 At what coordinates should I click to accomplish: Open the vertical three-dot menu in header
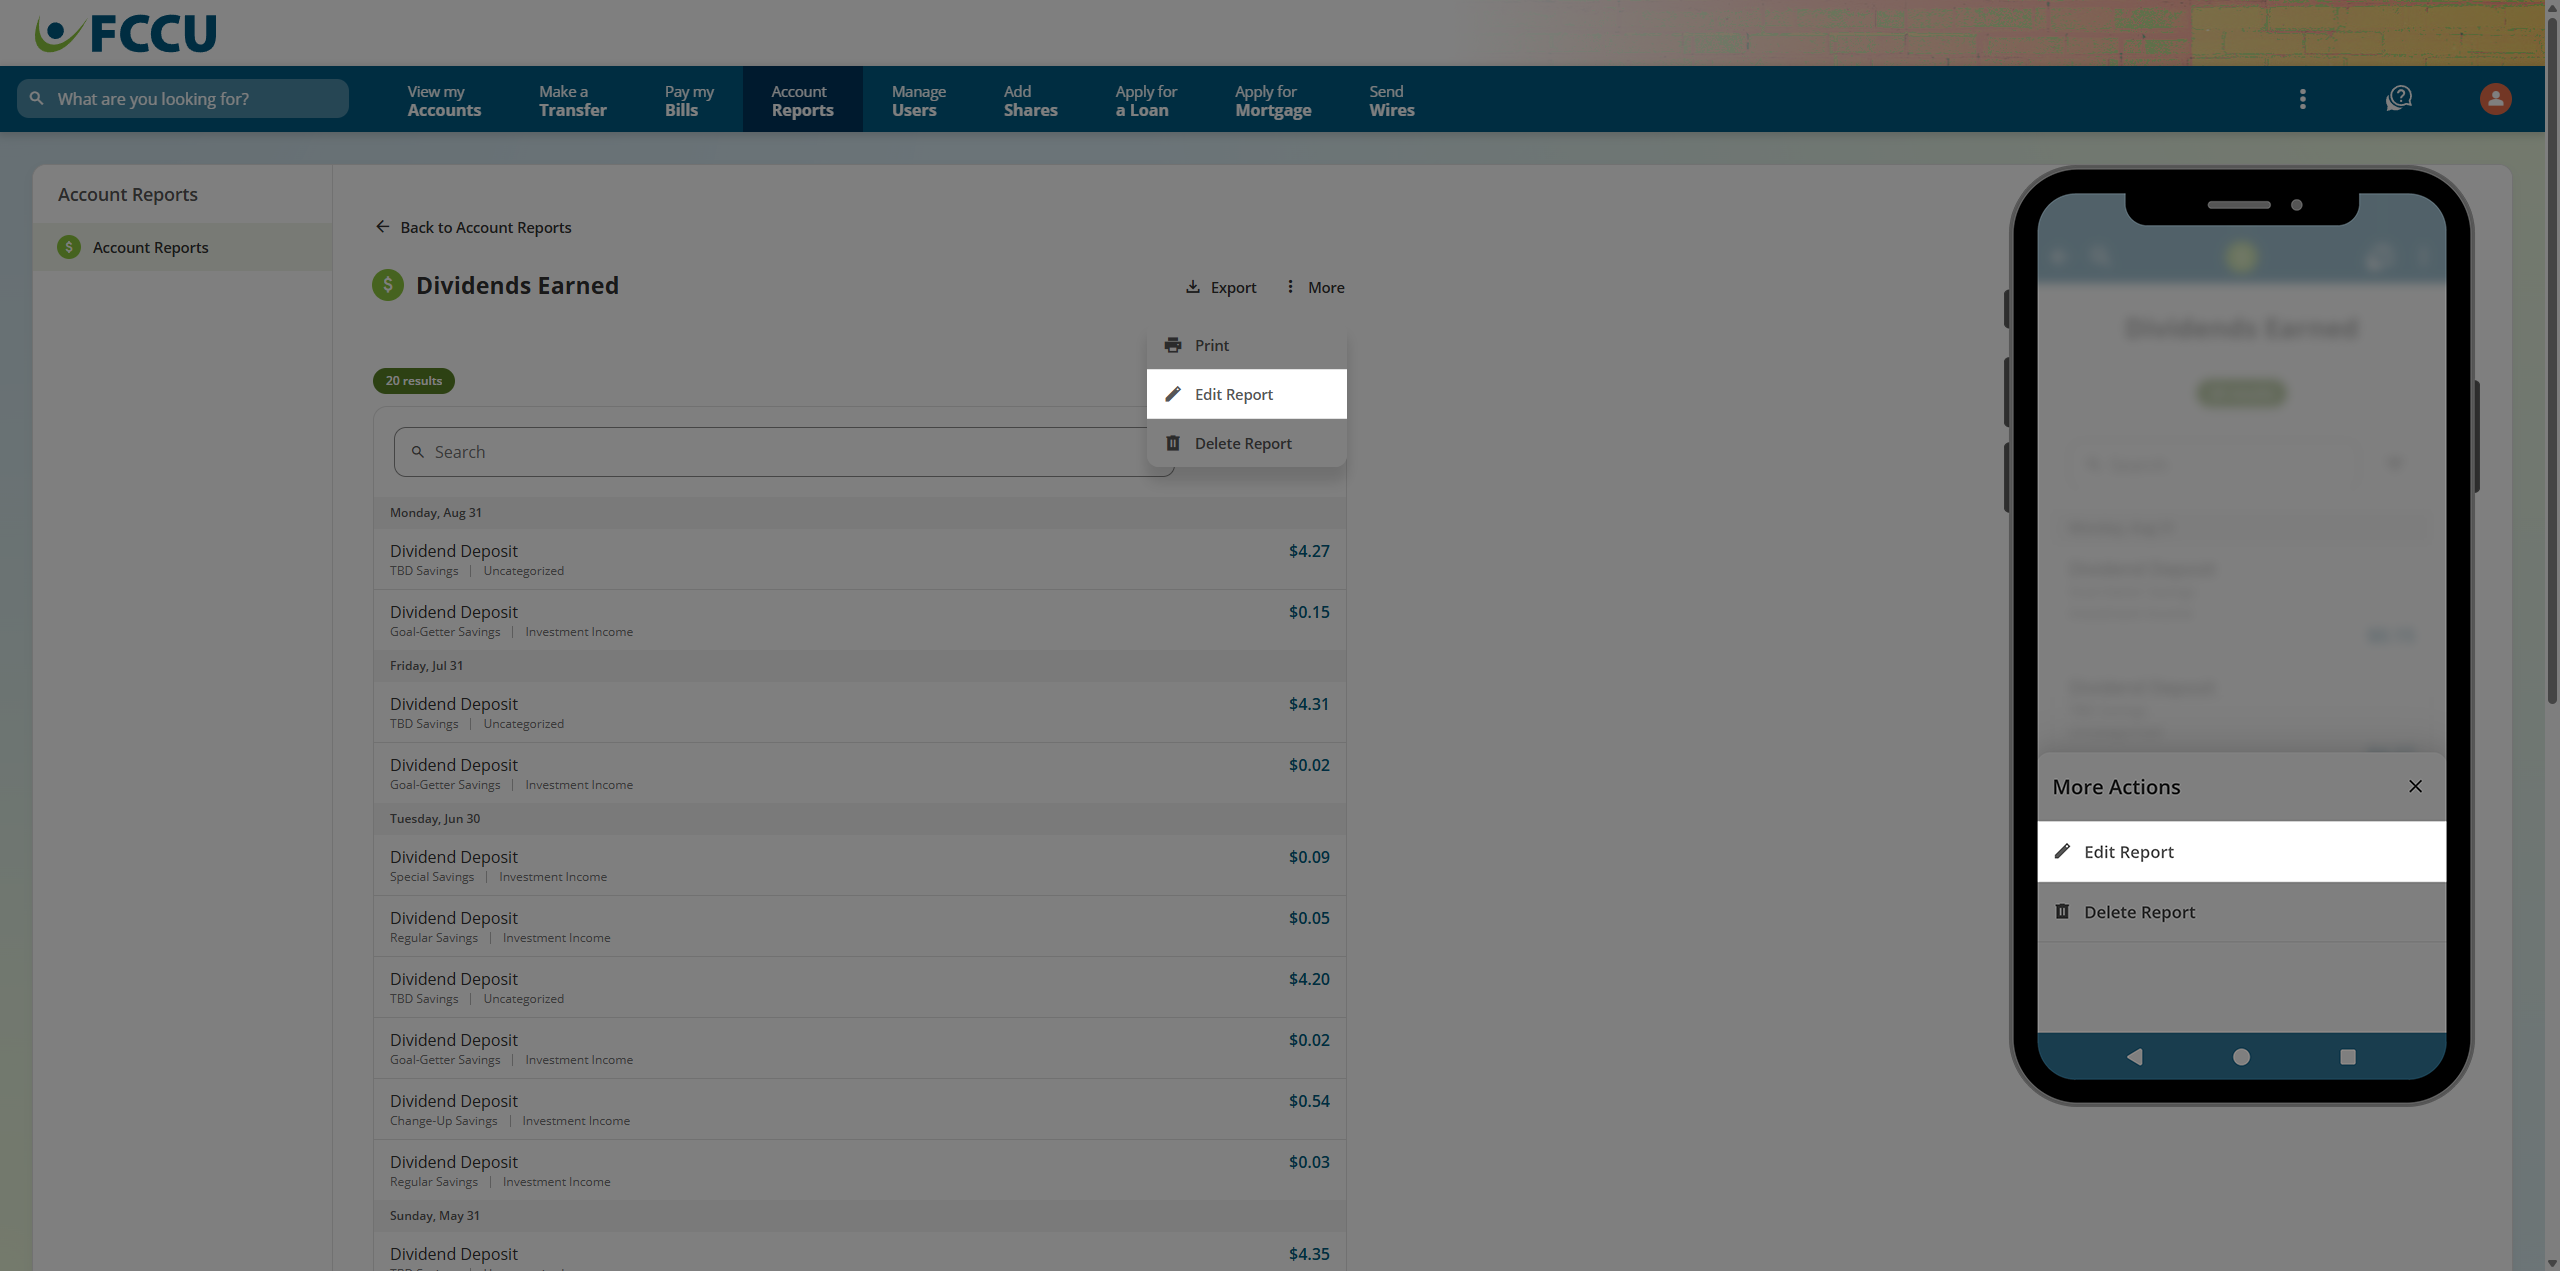(2302, 99)
